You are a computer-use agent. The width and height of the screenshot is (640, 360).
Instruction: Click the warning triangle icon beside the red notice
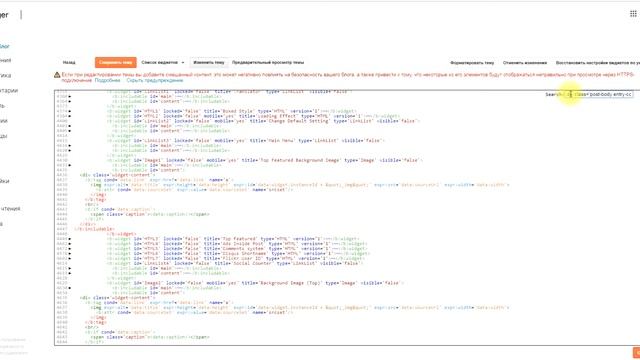(x=57, y=75)
